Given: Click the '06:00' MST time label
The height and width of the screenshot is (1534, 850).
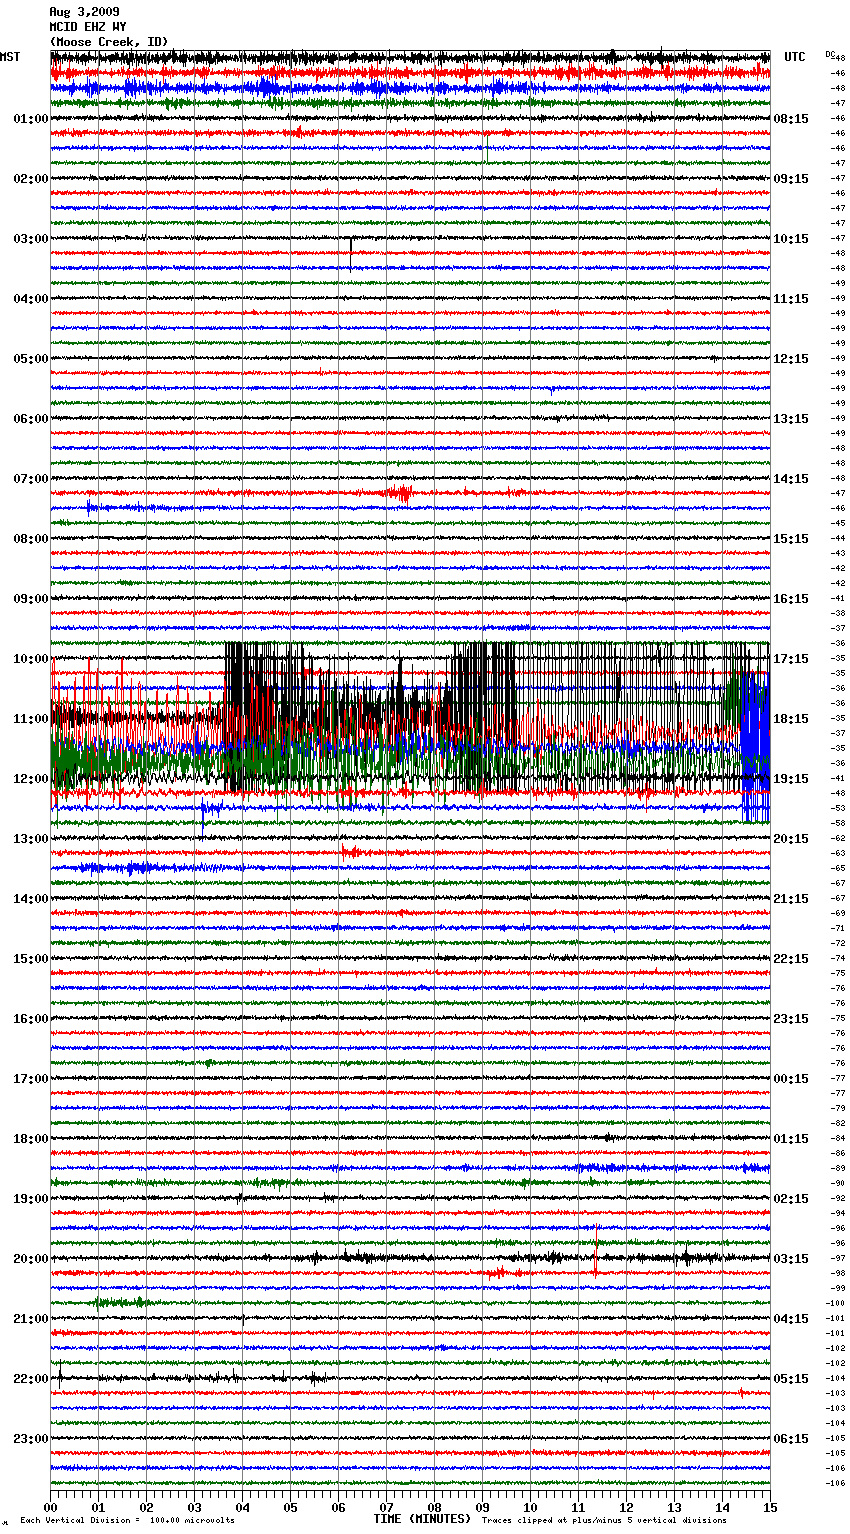Looking at the screenshot, I should click(x=31, y=419).
